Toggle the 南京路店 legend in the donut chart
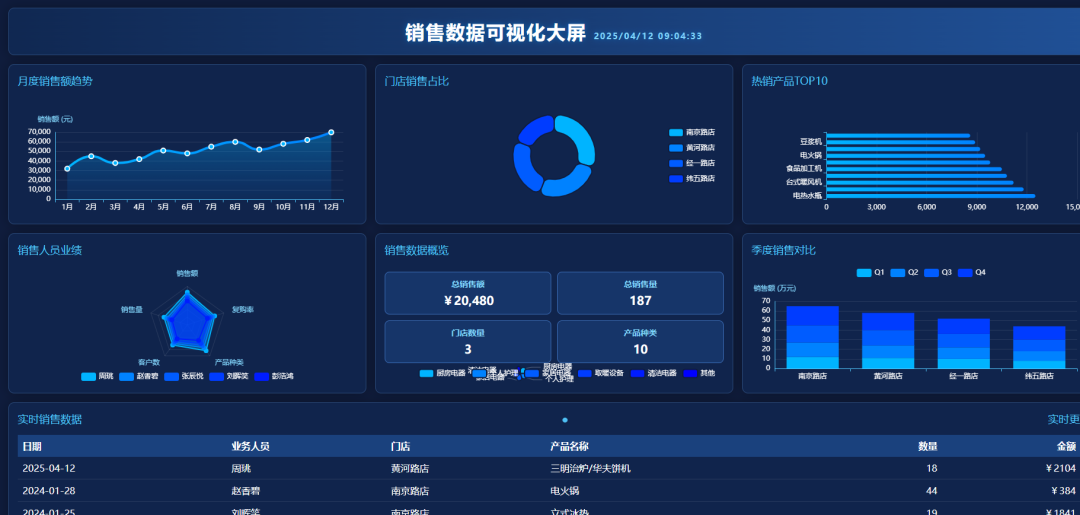1080x515 pixels. [692, 132]
